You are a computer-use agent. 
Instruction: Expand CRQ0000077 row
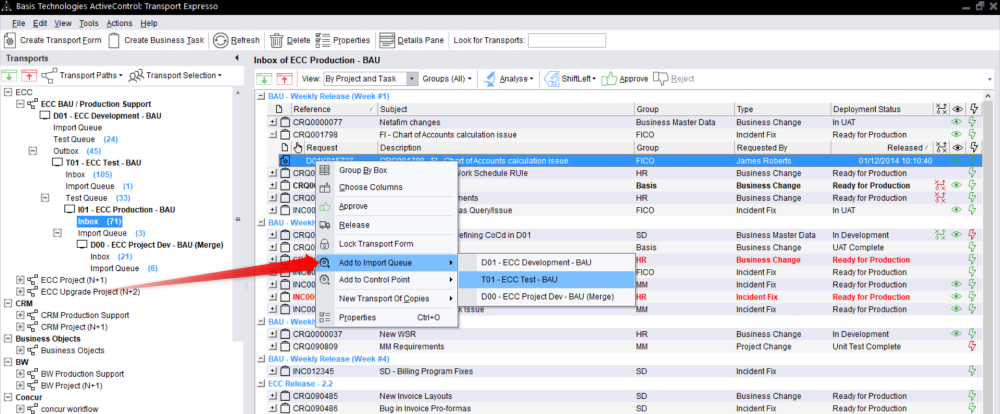(x=274, y=122)
